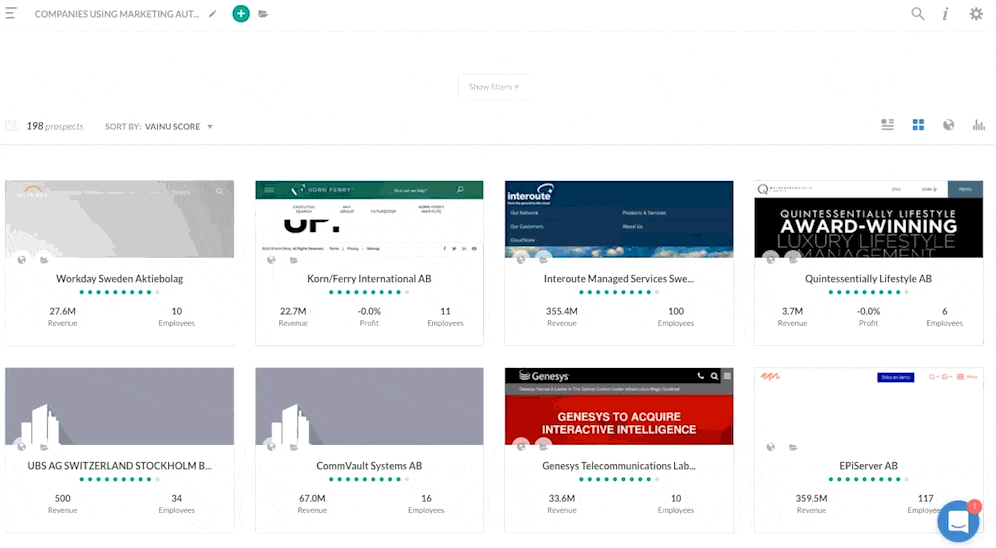Click the info icon in the header
The image size is (996, 548).
[x=945, y=14]
